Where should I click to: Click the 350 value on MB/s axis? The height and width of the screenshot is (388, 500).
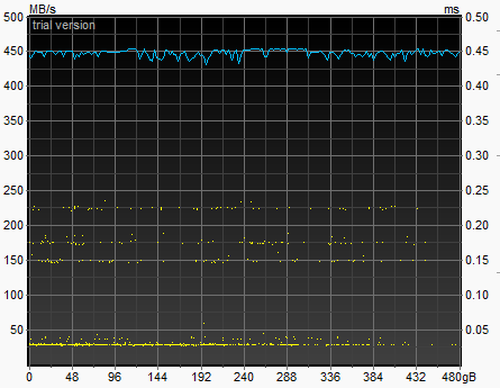point(13,121)
